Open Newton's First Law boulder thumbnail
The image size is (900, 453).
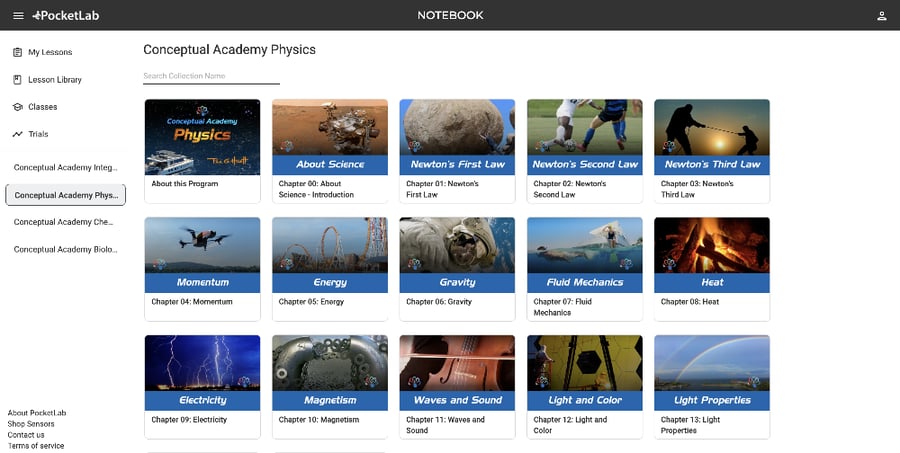tap(457, 137)
